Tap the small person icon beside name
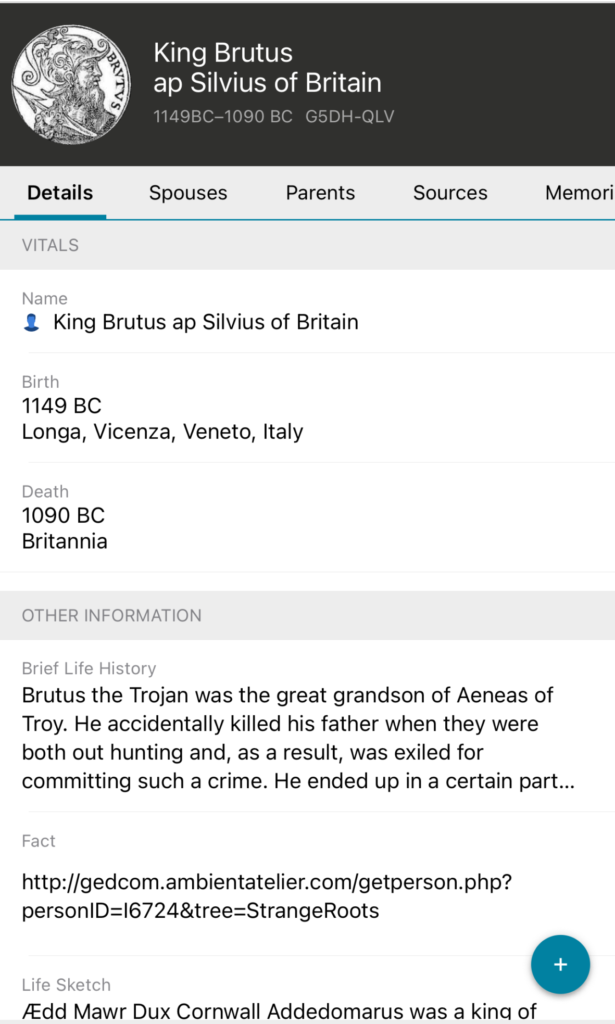The height and width of the screenshot is (1024, 615). (x=32, y=323)
